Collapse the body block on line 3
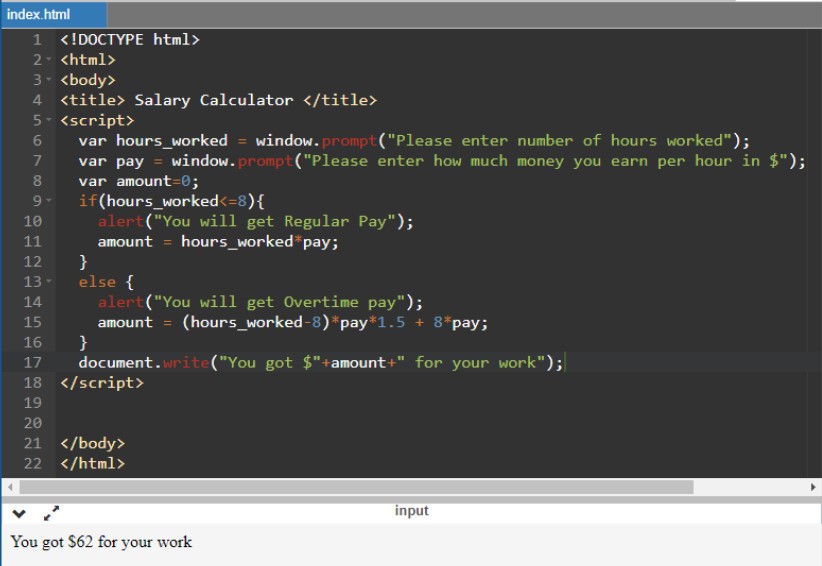Image resolution: width=822 pixels, height=566 pixels. 49,80
